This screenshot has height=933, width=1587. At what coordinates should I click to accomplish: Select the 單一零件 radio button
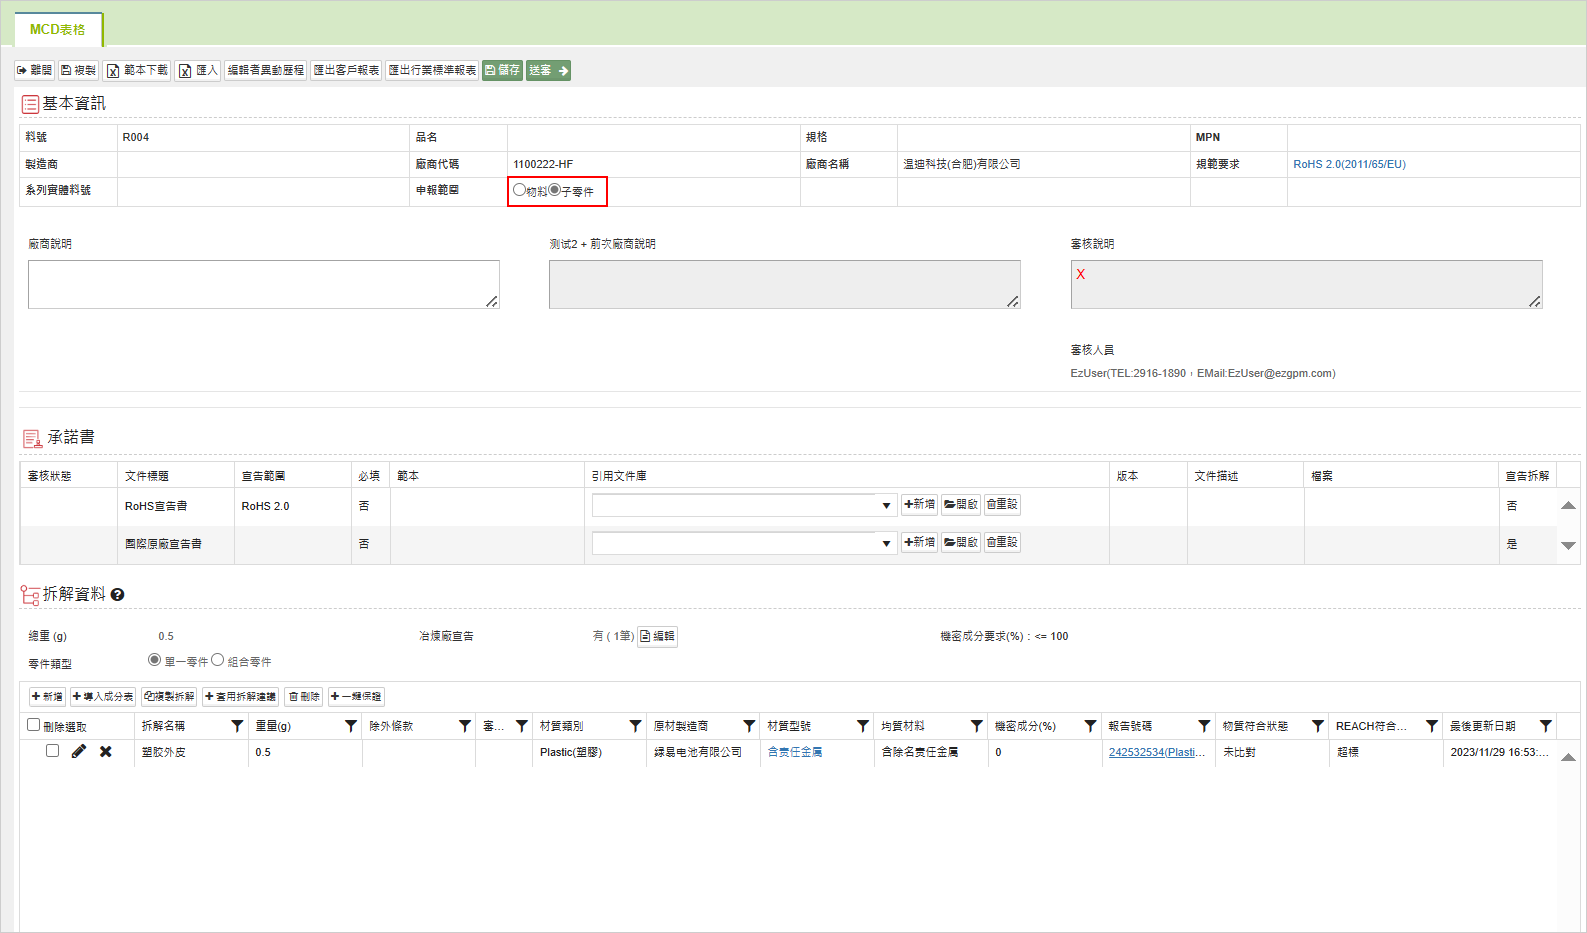(154, 660)
